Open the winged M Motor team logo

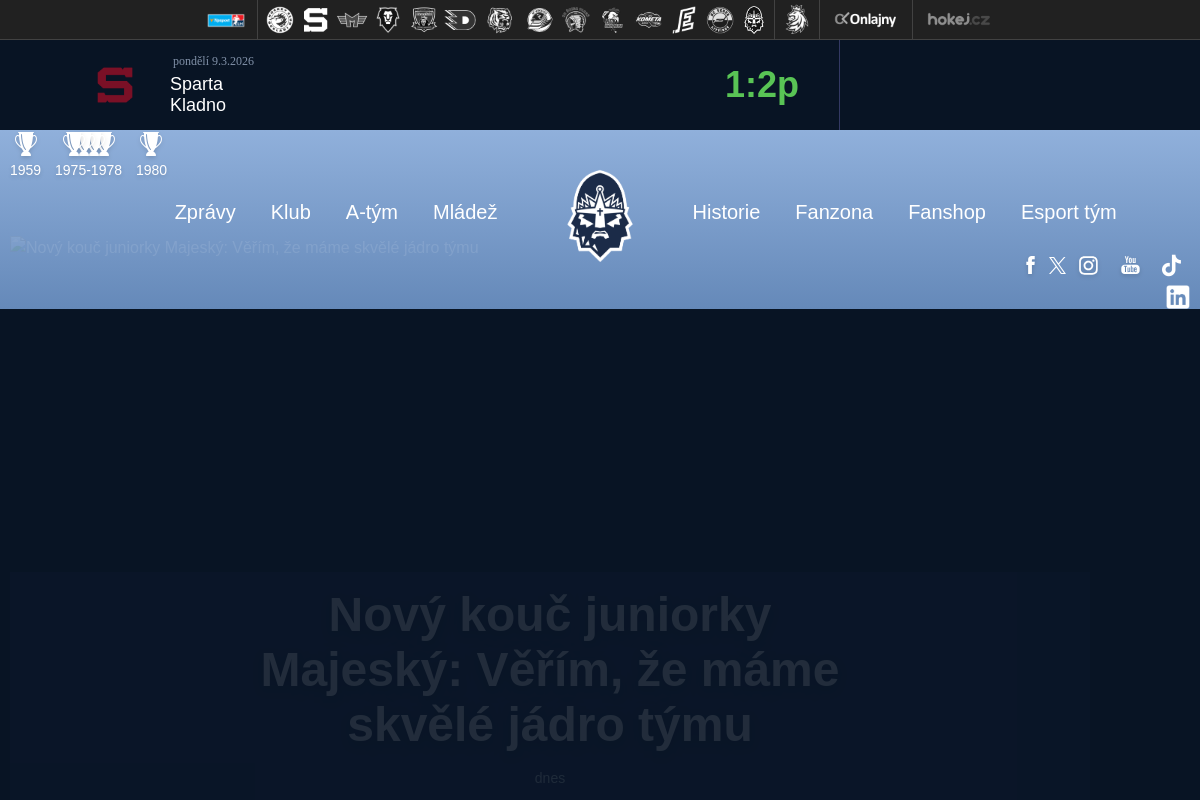[352, 20]
